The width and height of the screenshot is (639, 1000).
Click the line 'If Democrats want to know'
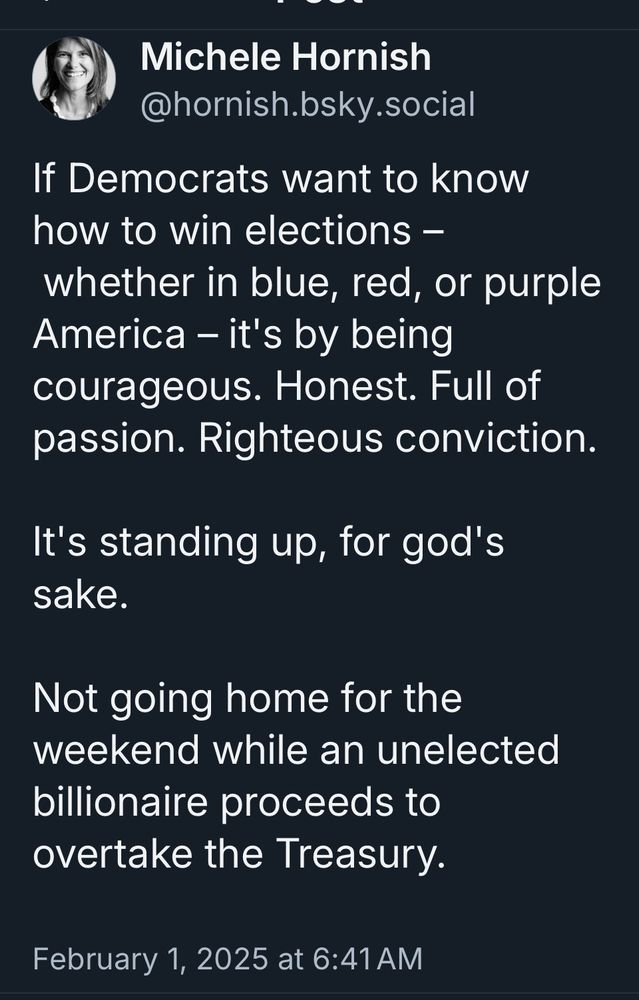click(x=281, y=180)
